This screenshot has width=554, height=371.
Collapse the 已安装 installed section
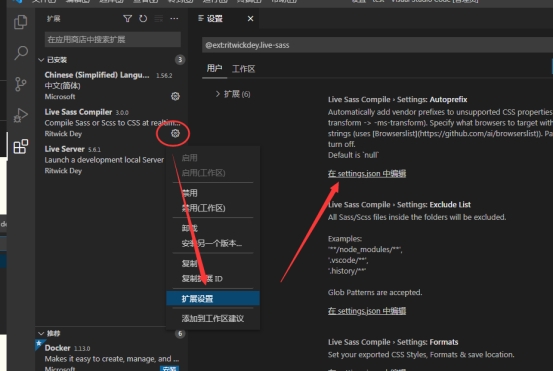point(41,60)
